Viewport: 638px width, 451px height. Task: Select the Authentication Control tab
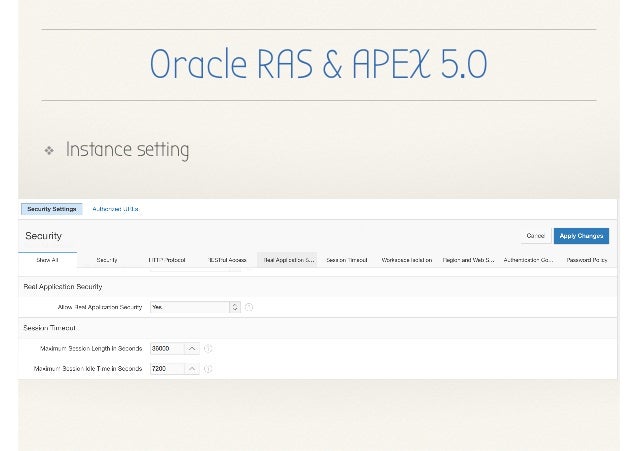click(x=529, y=260)
